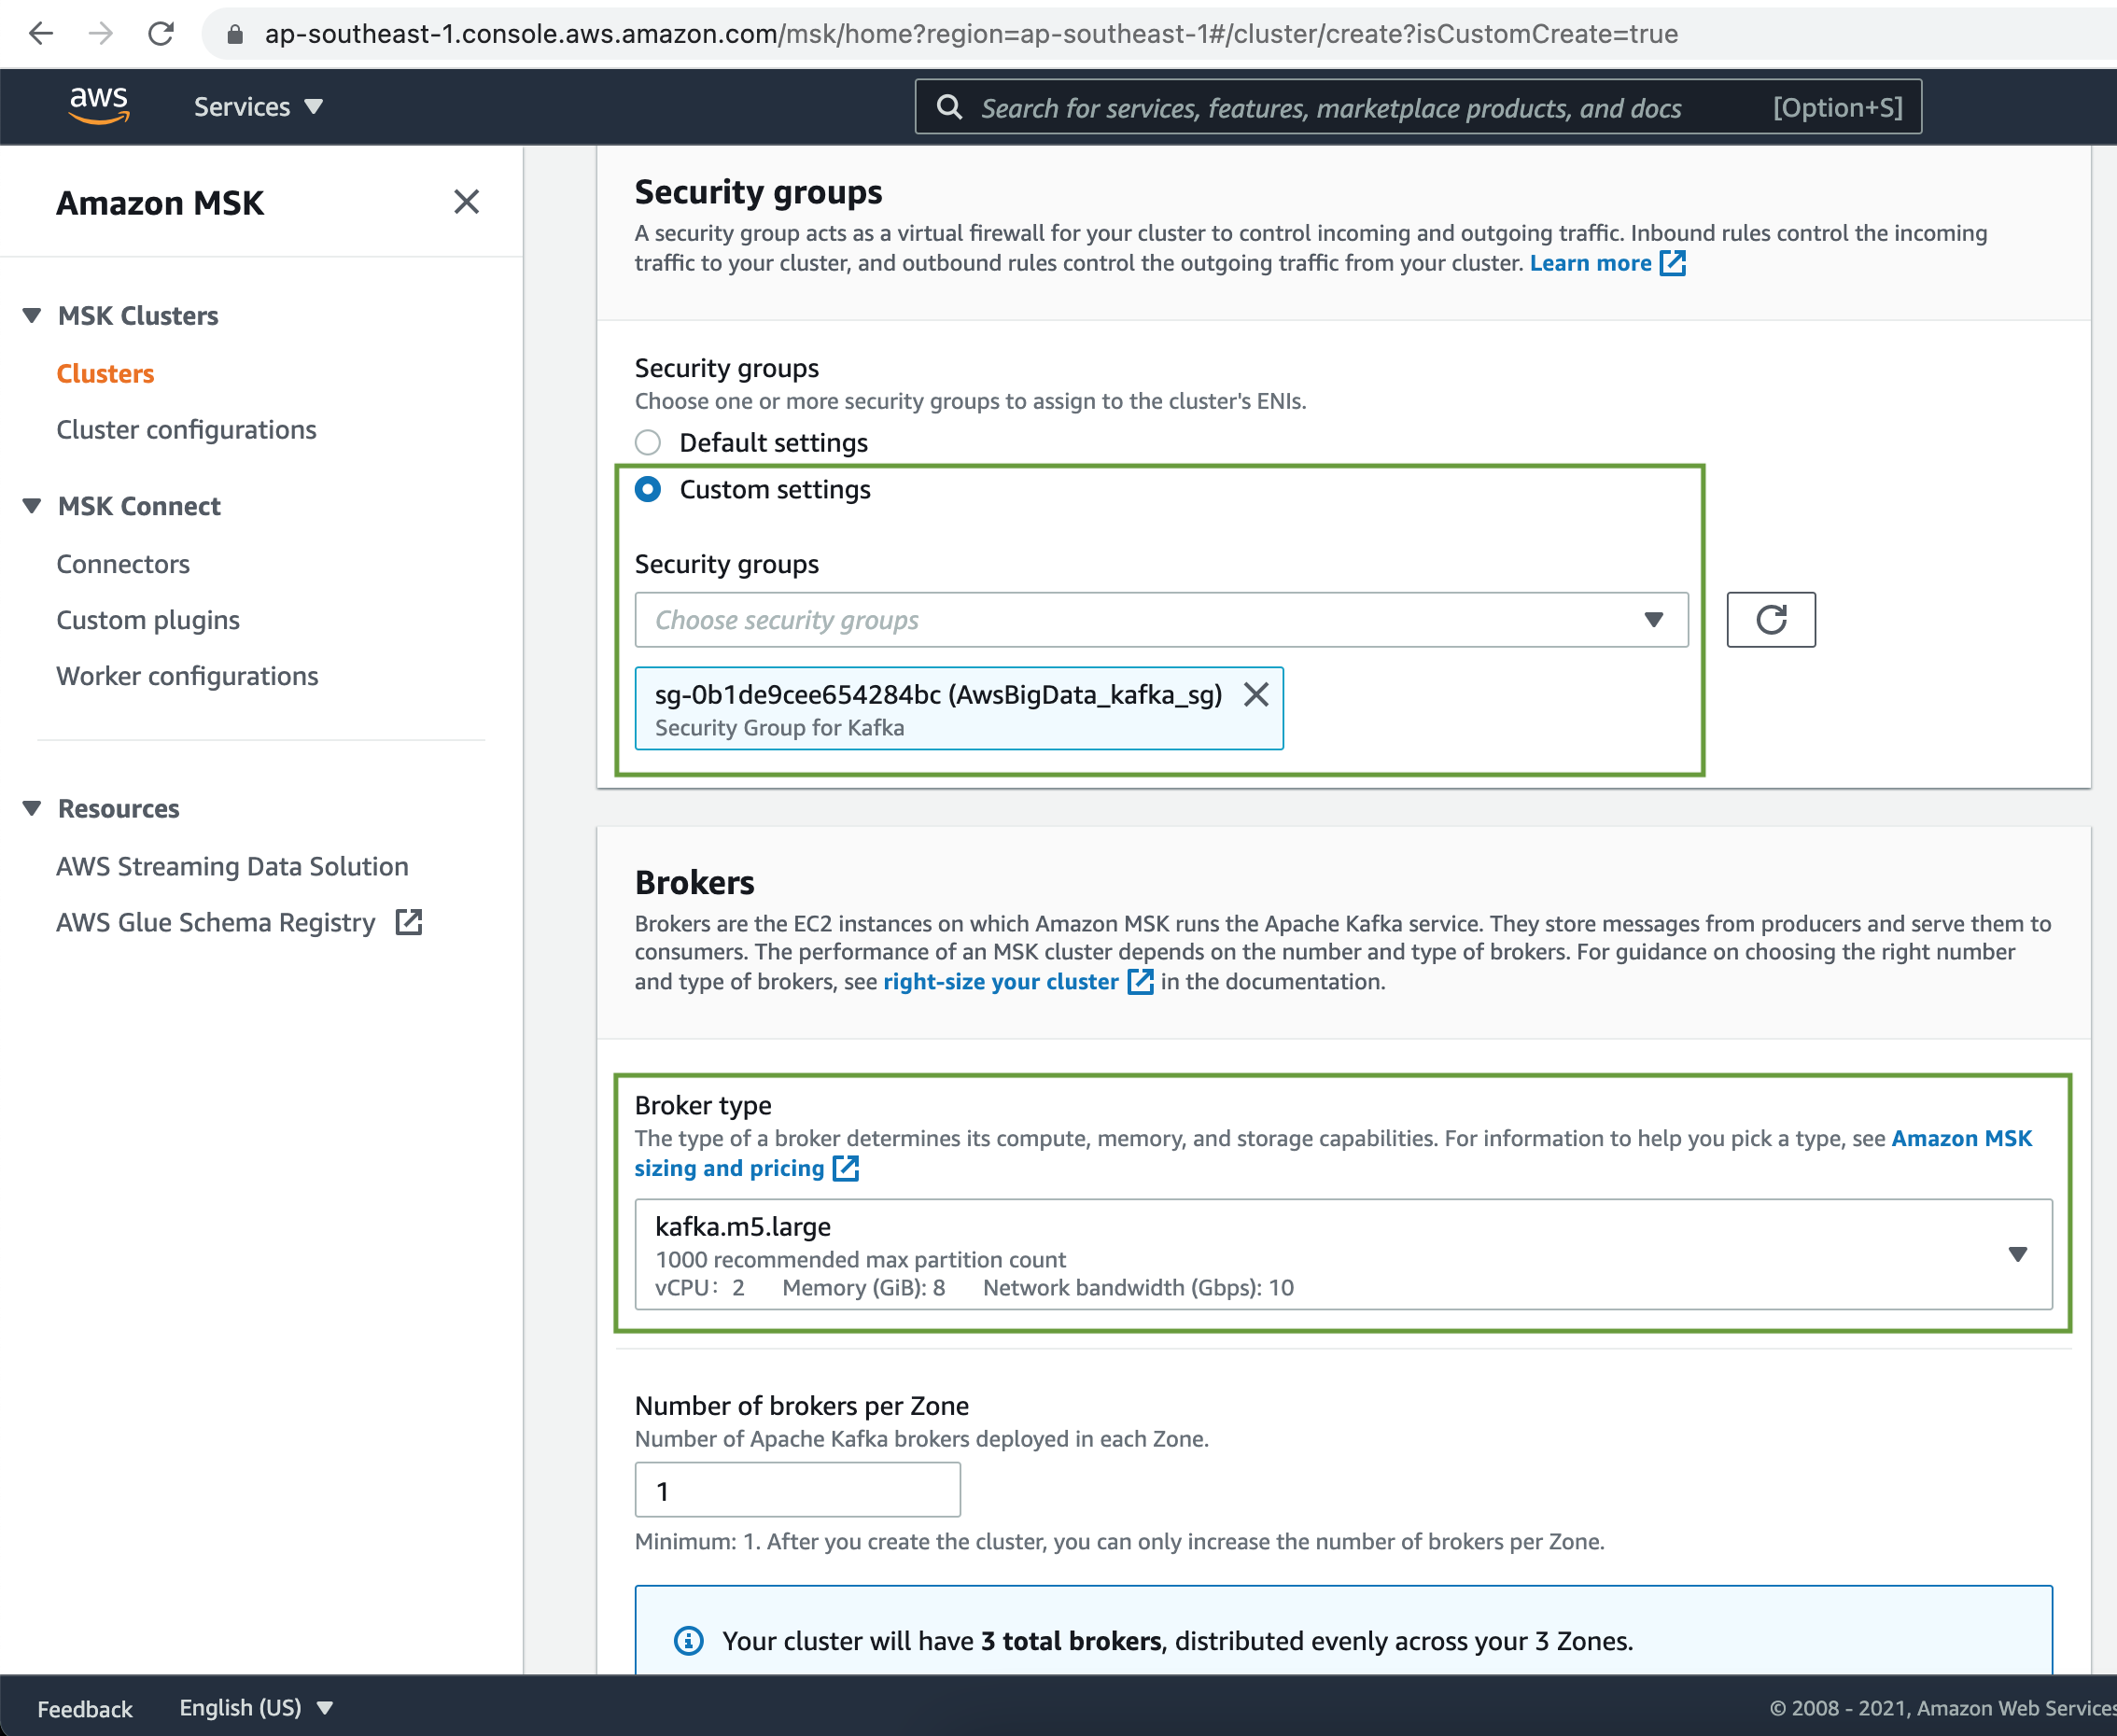Click the external link icon beside AWS Glue Schema Registry
The height and width of the screenshot is (1736, 2117).
coord(409,922)
